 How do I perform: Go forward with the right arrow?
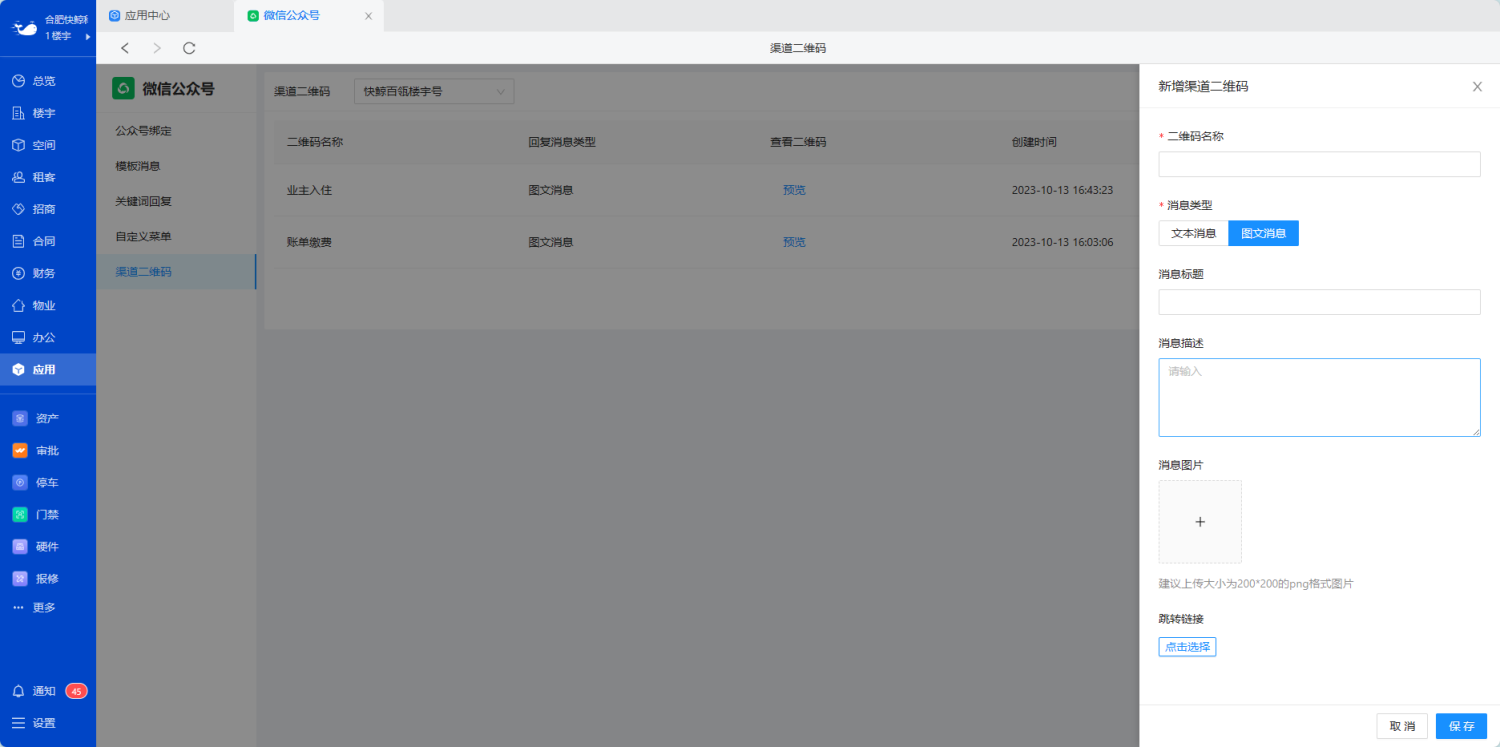click(x=157, y=48)
